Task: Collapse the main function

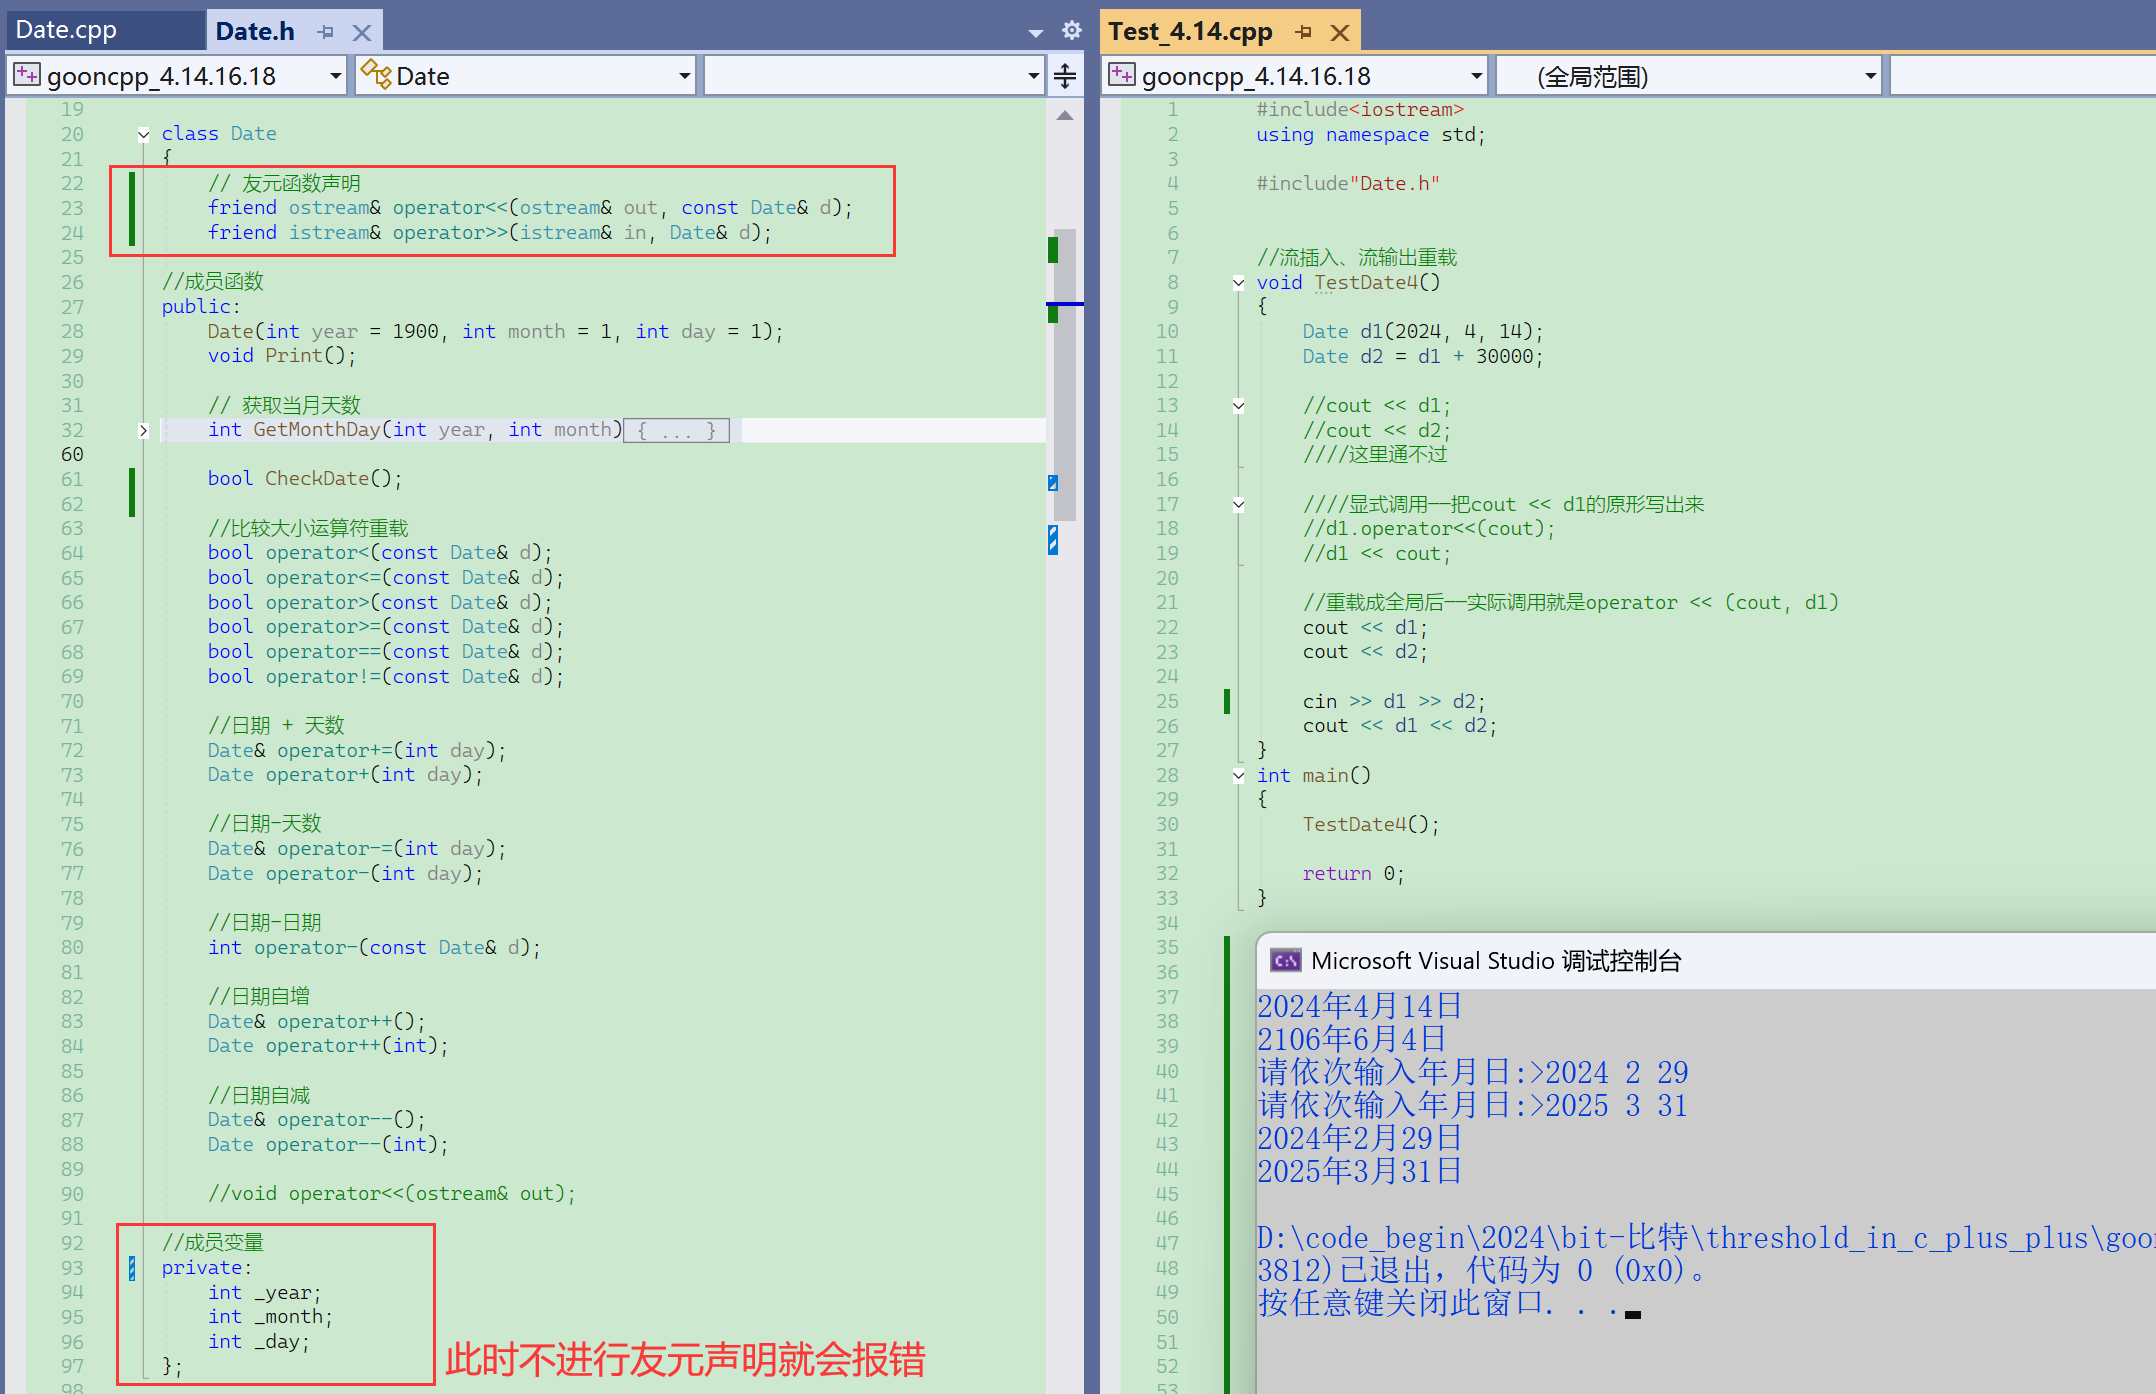Action: (x=1238, y=775)
